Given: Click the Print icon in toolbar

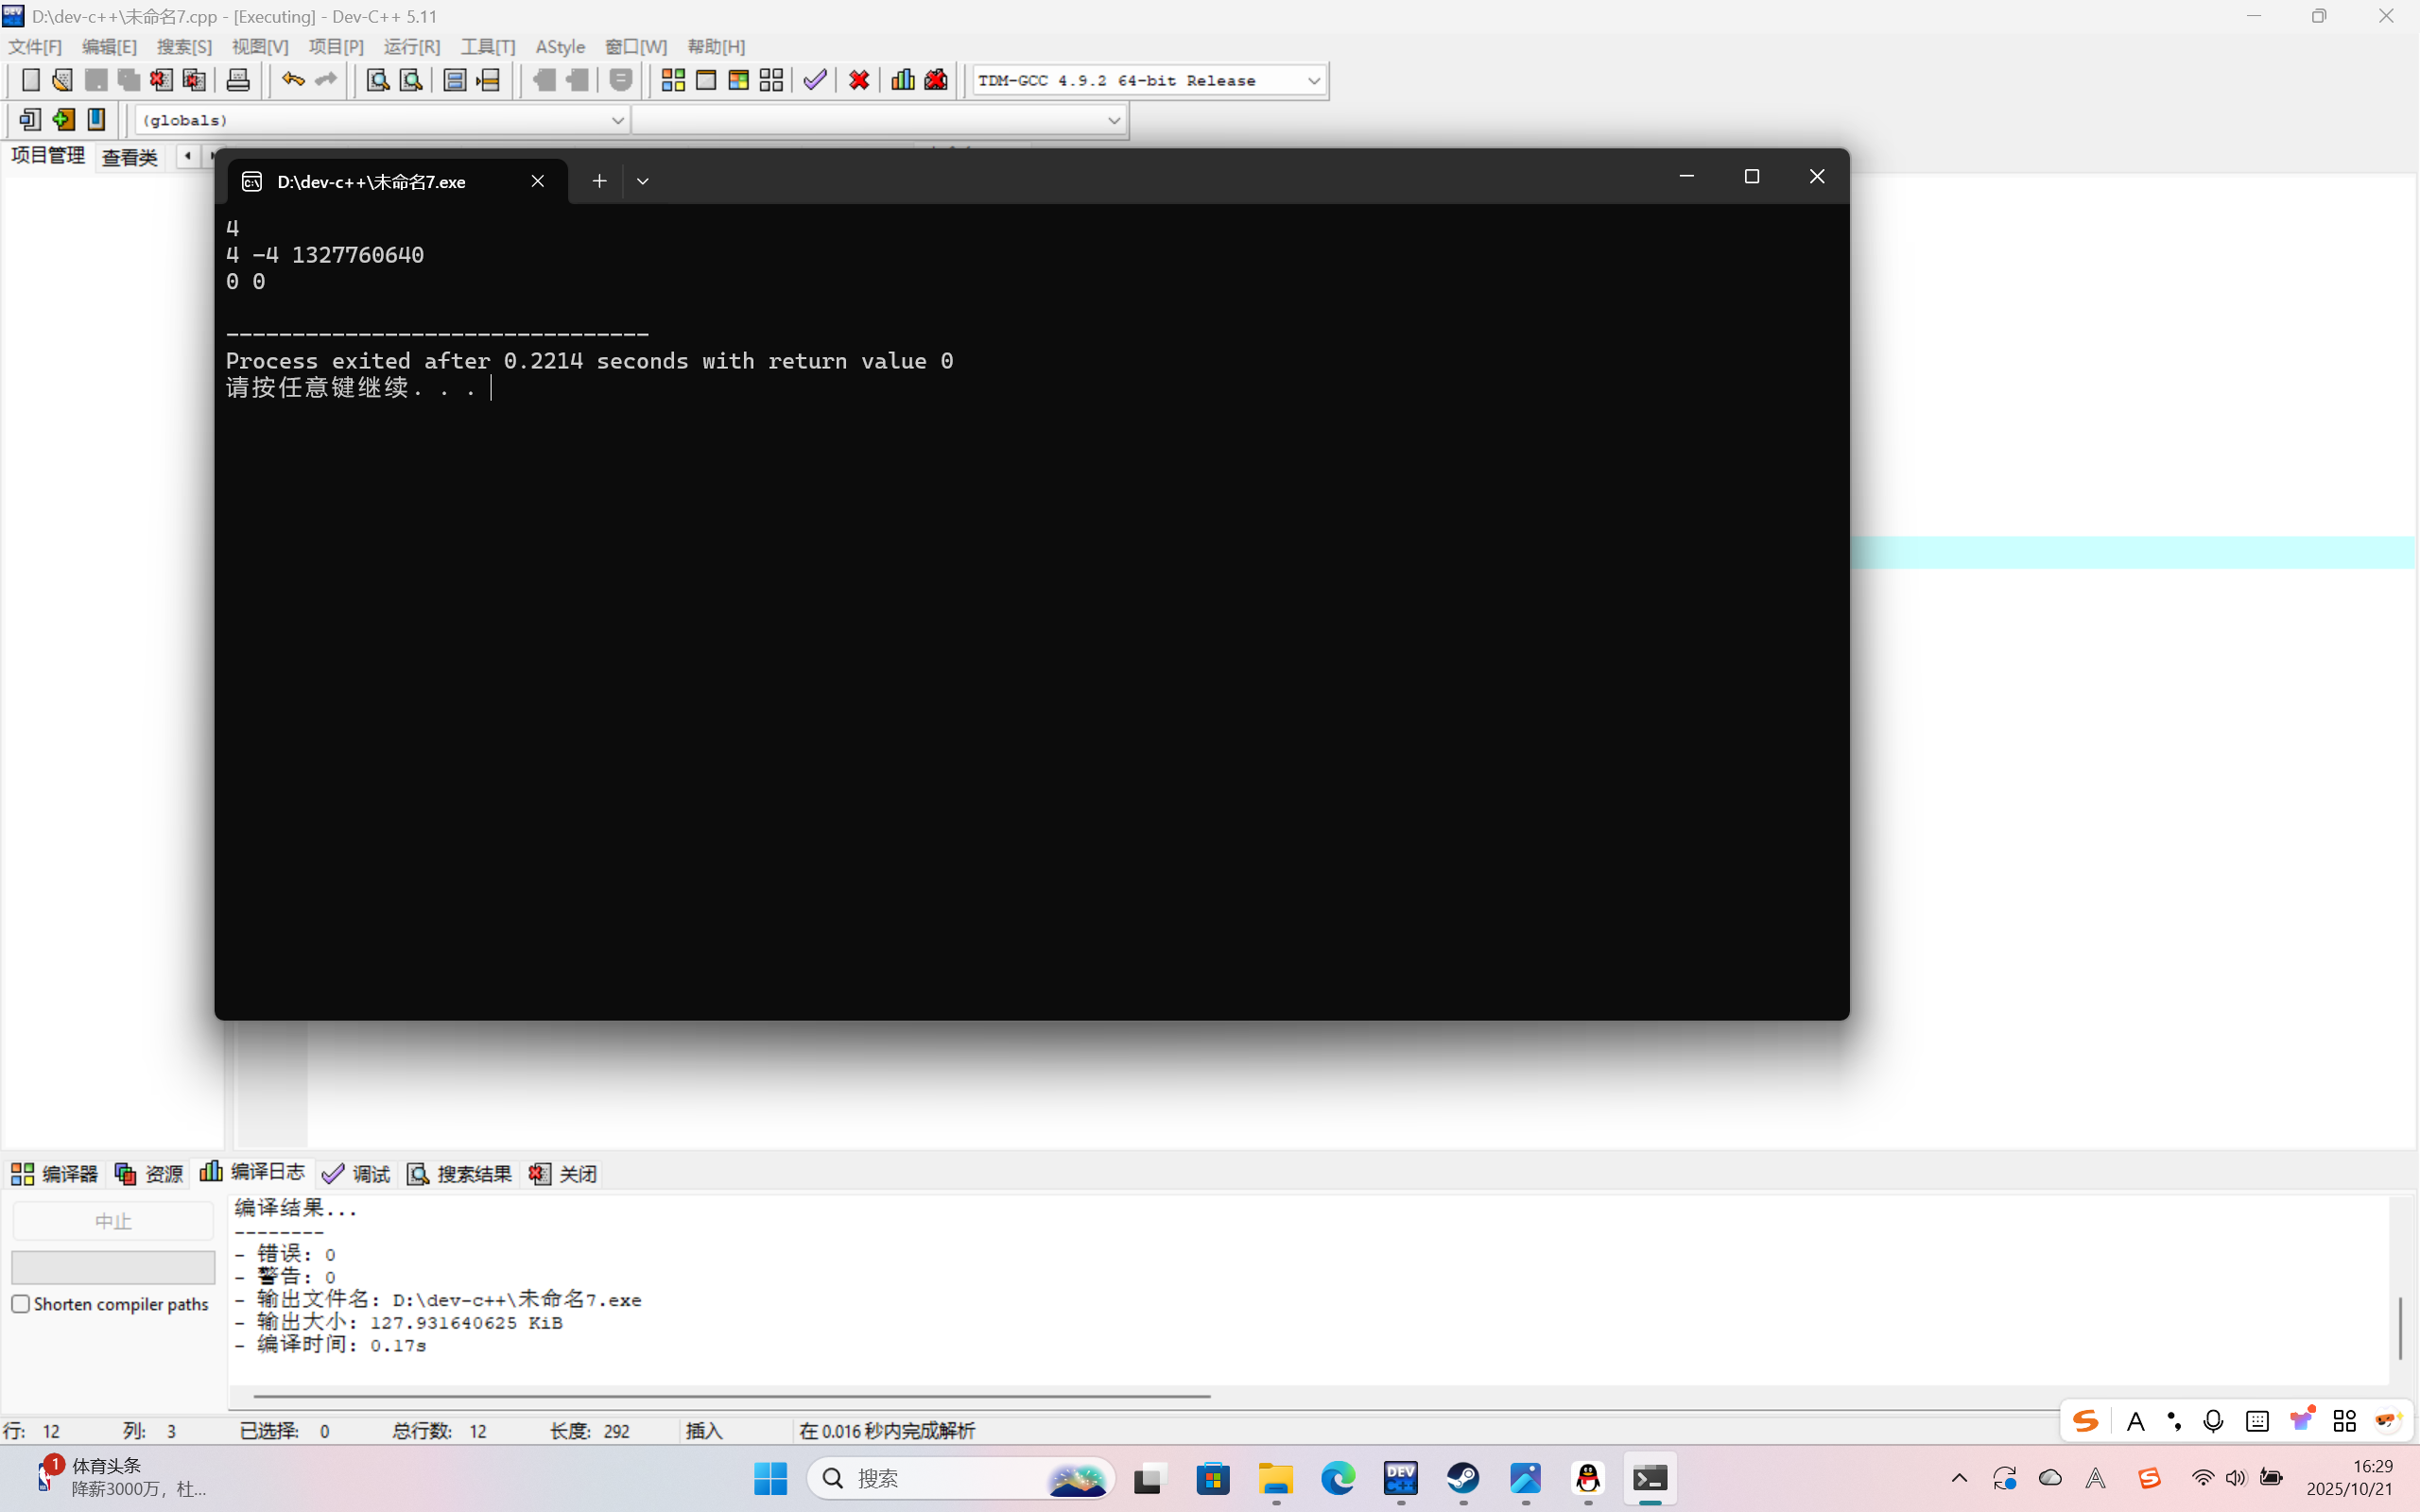Looking at the screenshot, I should (x=238, y=80).
